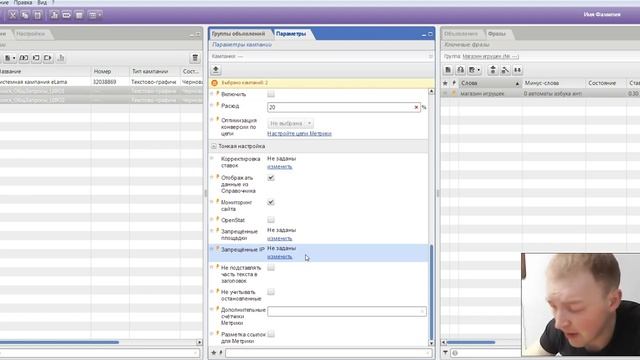Click the upload arrow icon in Параметры panel
Viewport: 640px width, 360px height.
pyautogui.click(x=216, y=70)
